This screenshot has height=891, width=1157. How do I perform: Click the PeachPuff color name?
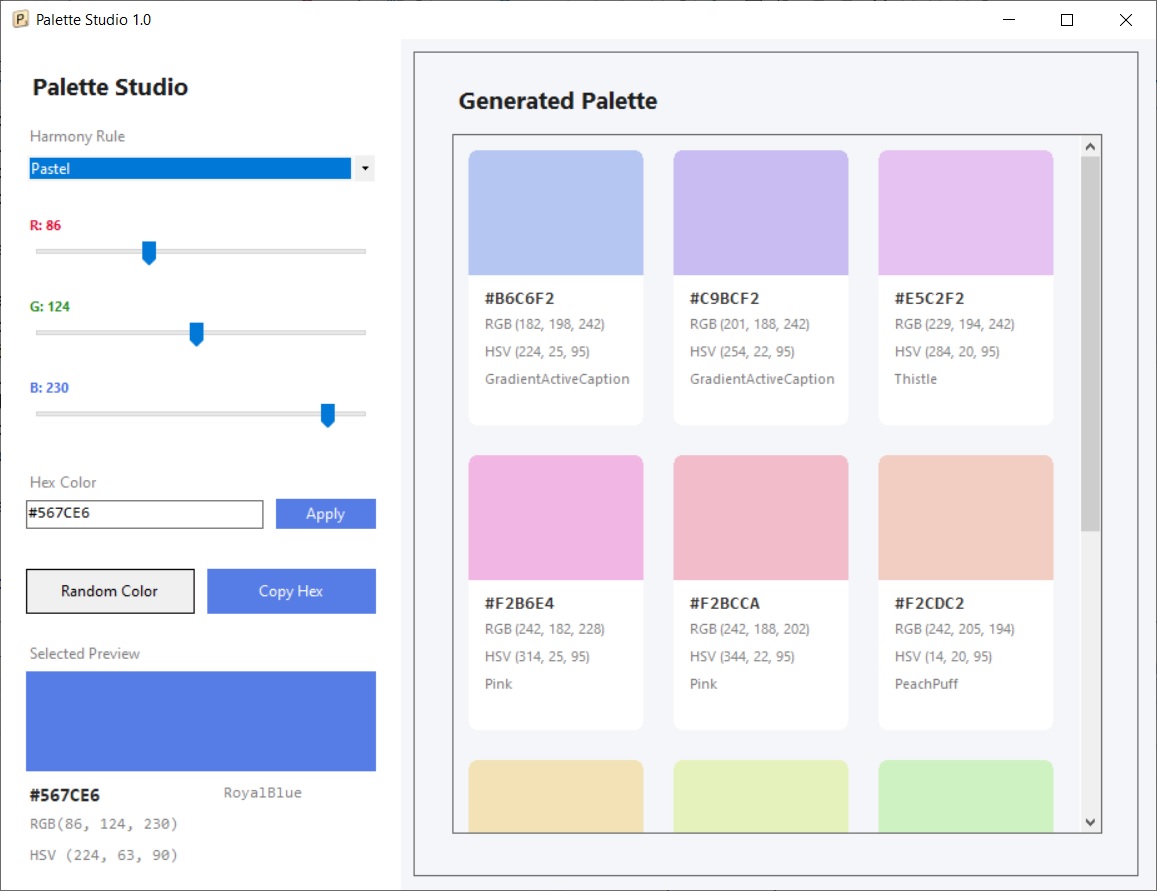[926, 684]
